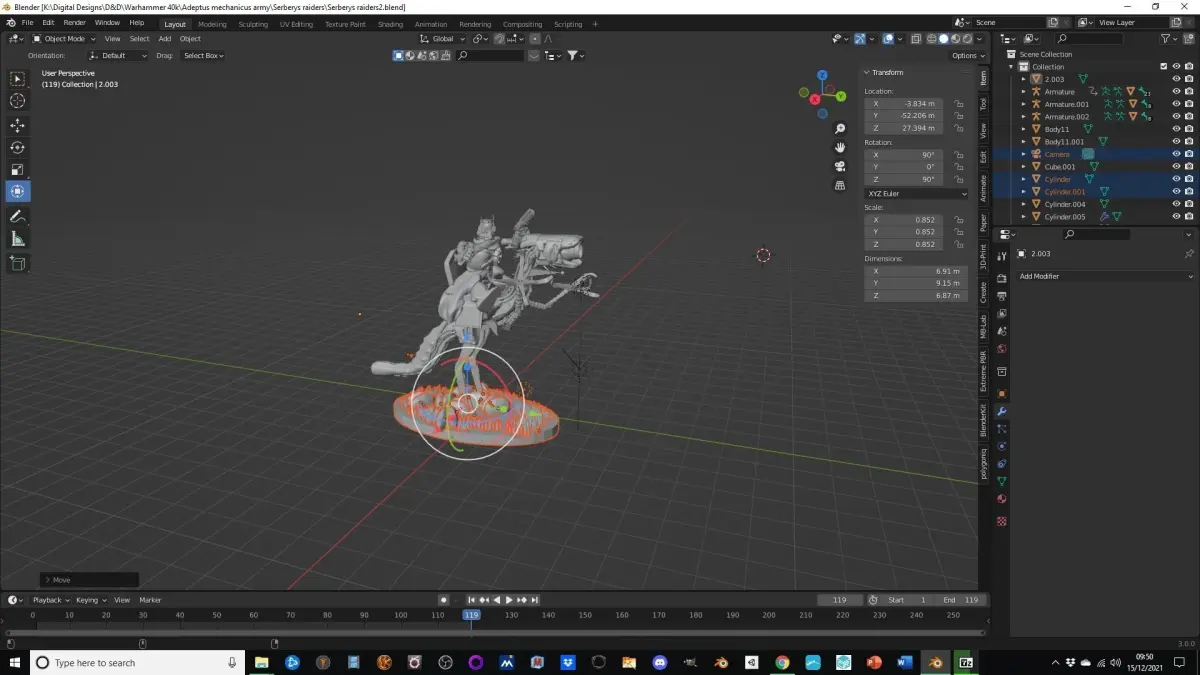Switch perspective/orthographic with grid icon

coord(841,185)
